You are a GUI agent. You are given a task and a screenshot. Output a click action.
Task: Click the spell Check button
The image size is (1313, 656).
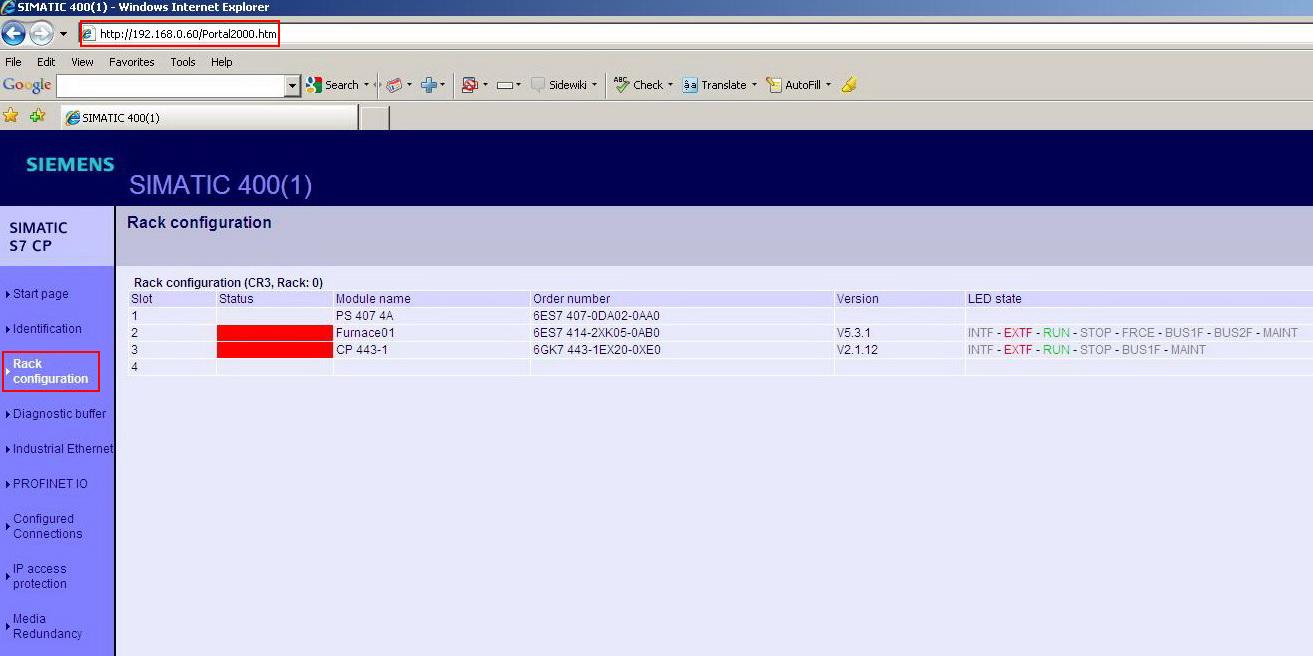(638, 85)
